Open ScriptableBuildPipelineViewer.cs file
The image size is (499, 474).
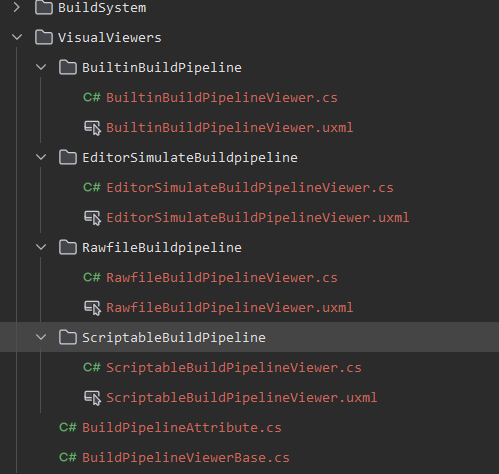click(234, 368)
